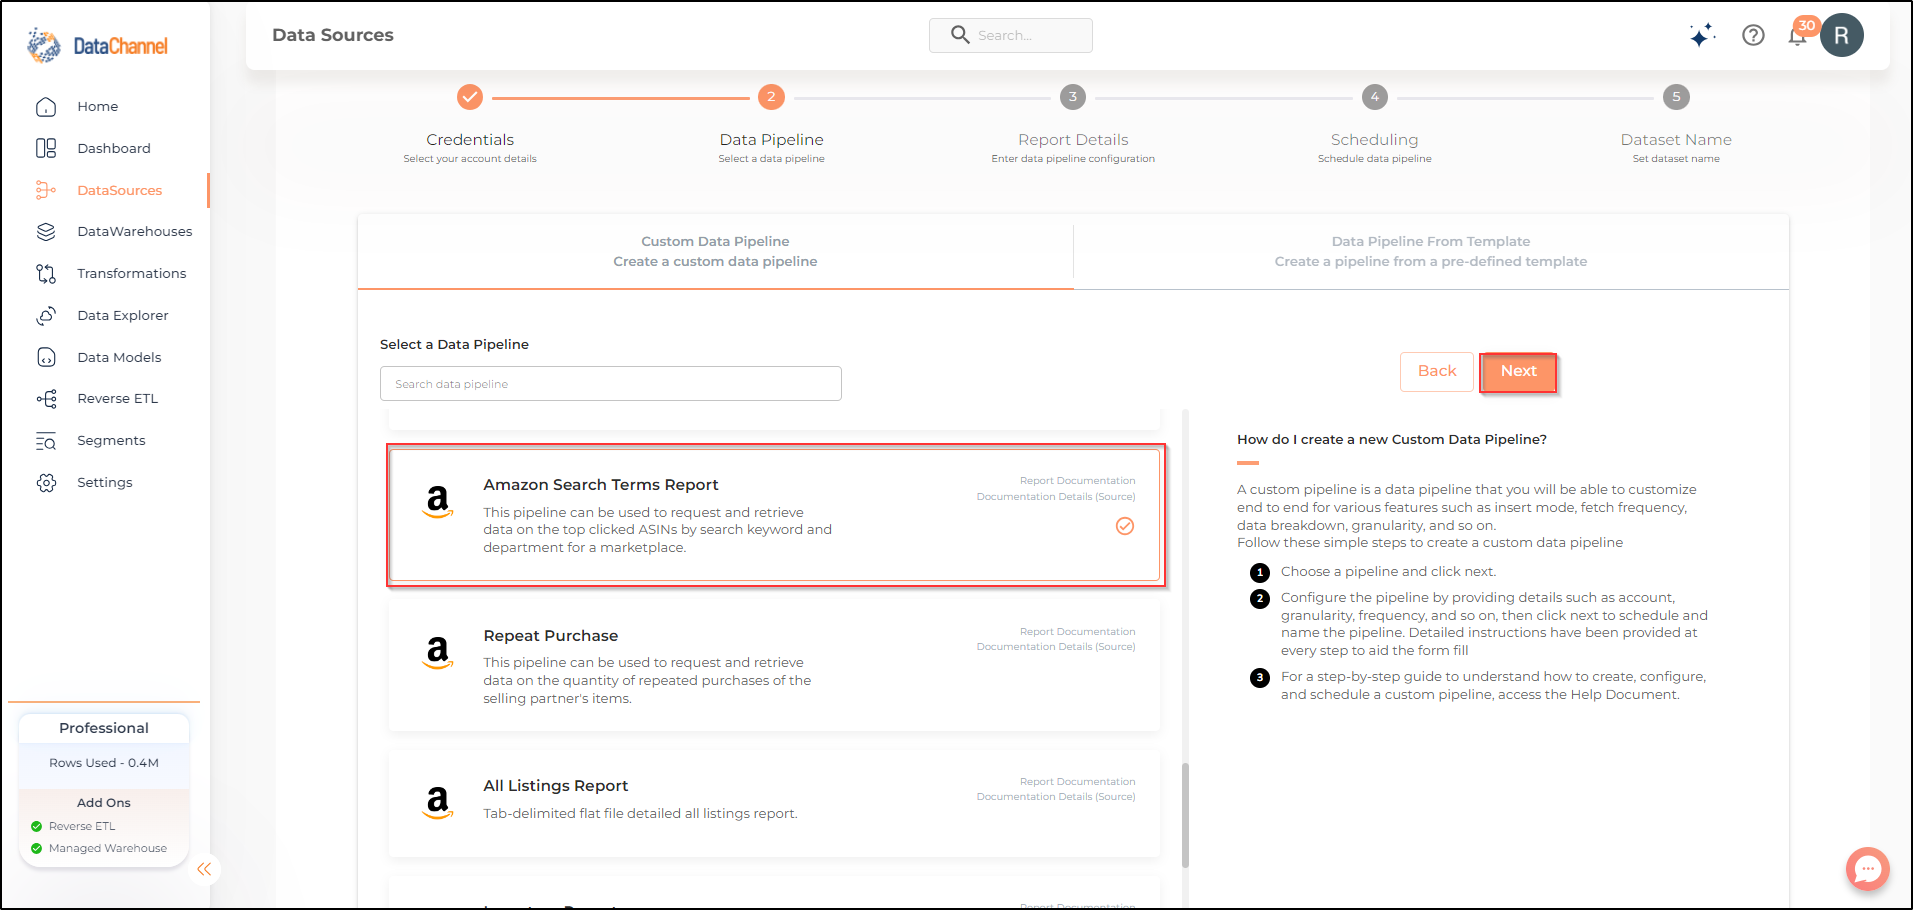1913x910 pixels.
Task: Click step 4 Scheduling circle
Action: pos(1375,97)
